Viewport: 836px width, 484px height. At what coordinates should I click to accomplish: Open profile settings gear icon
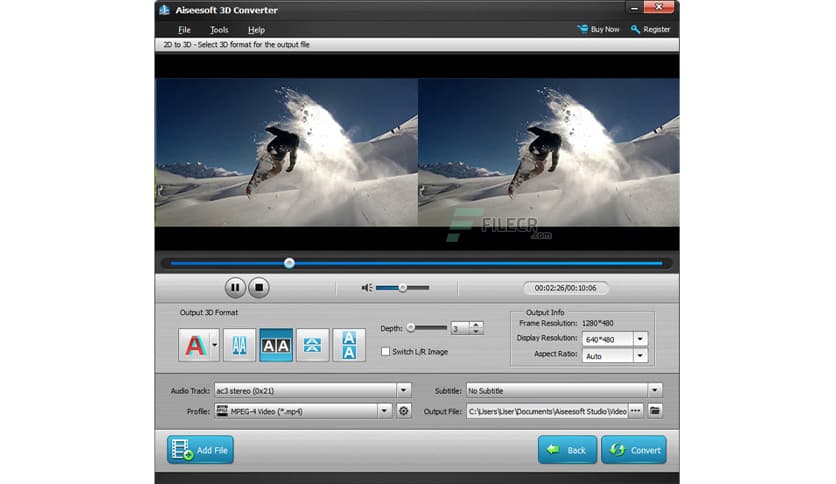click(404, 411)
